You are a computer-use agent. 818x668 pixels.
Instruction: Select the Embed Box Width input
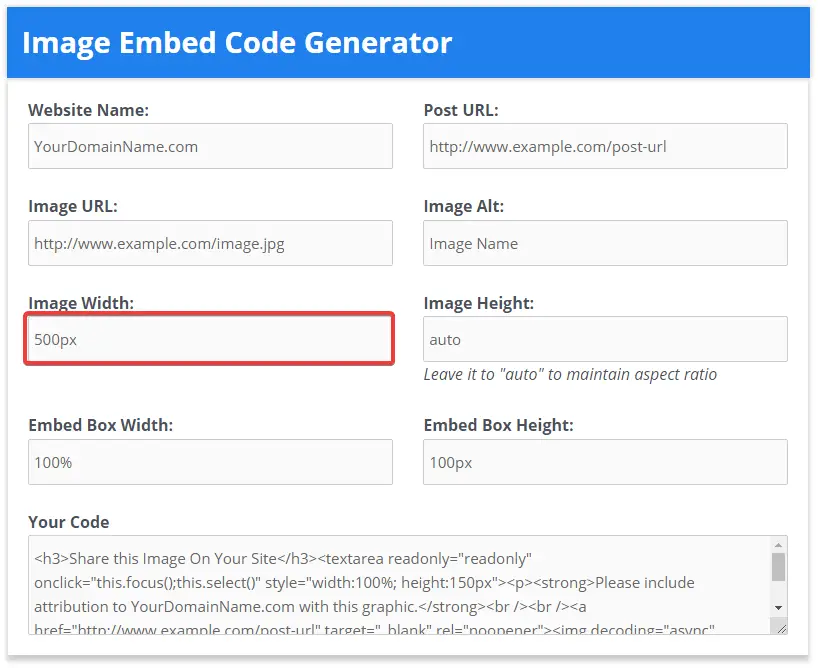coord(210,462)
